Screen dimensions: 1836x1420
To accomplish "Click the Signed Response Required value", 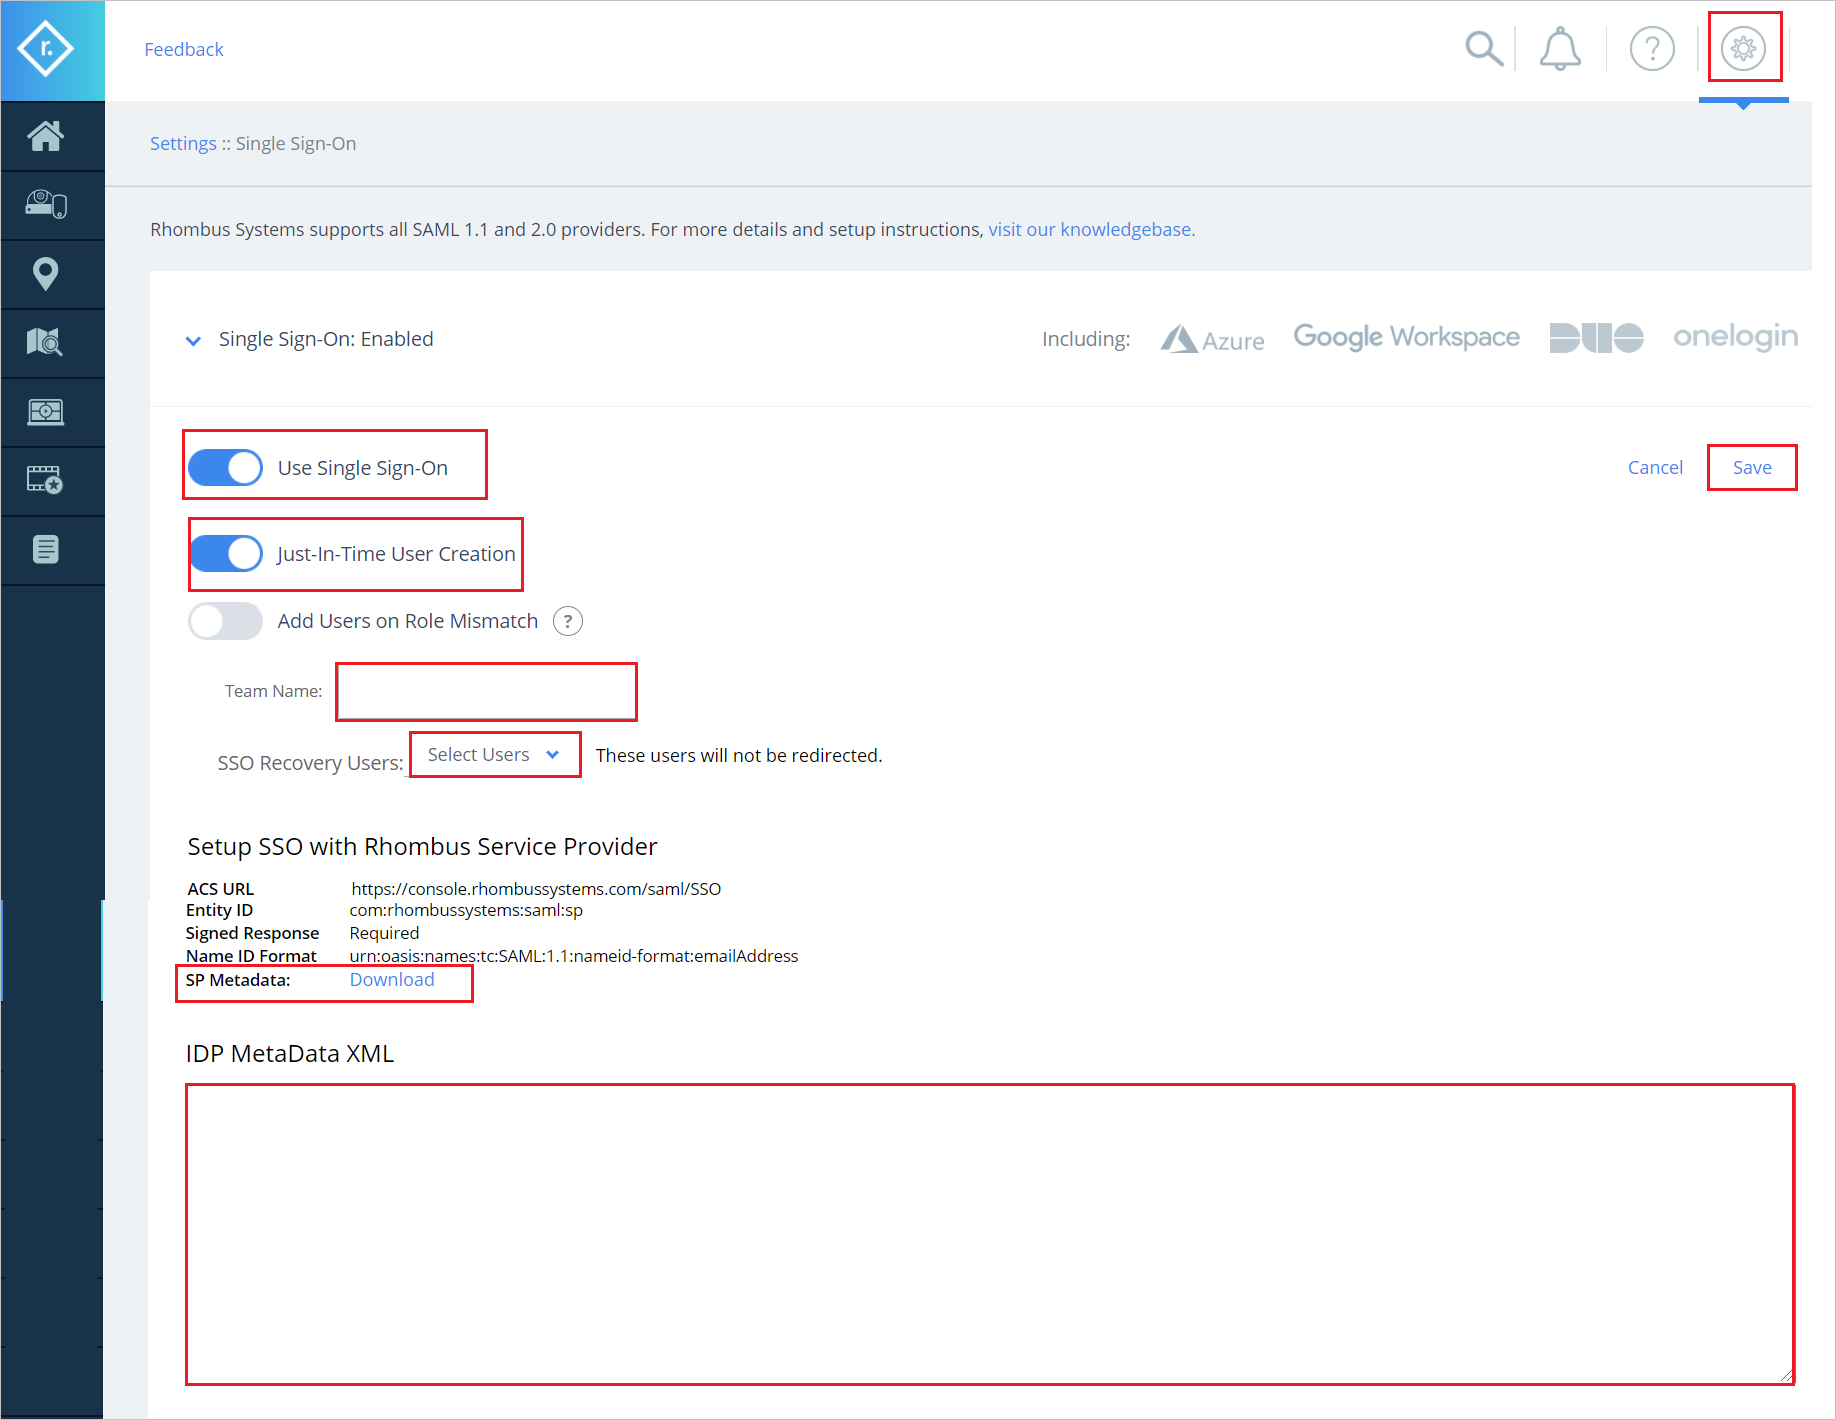I will pyautogui.click(x=384, y=933).
